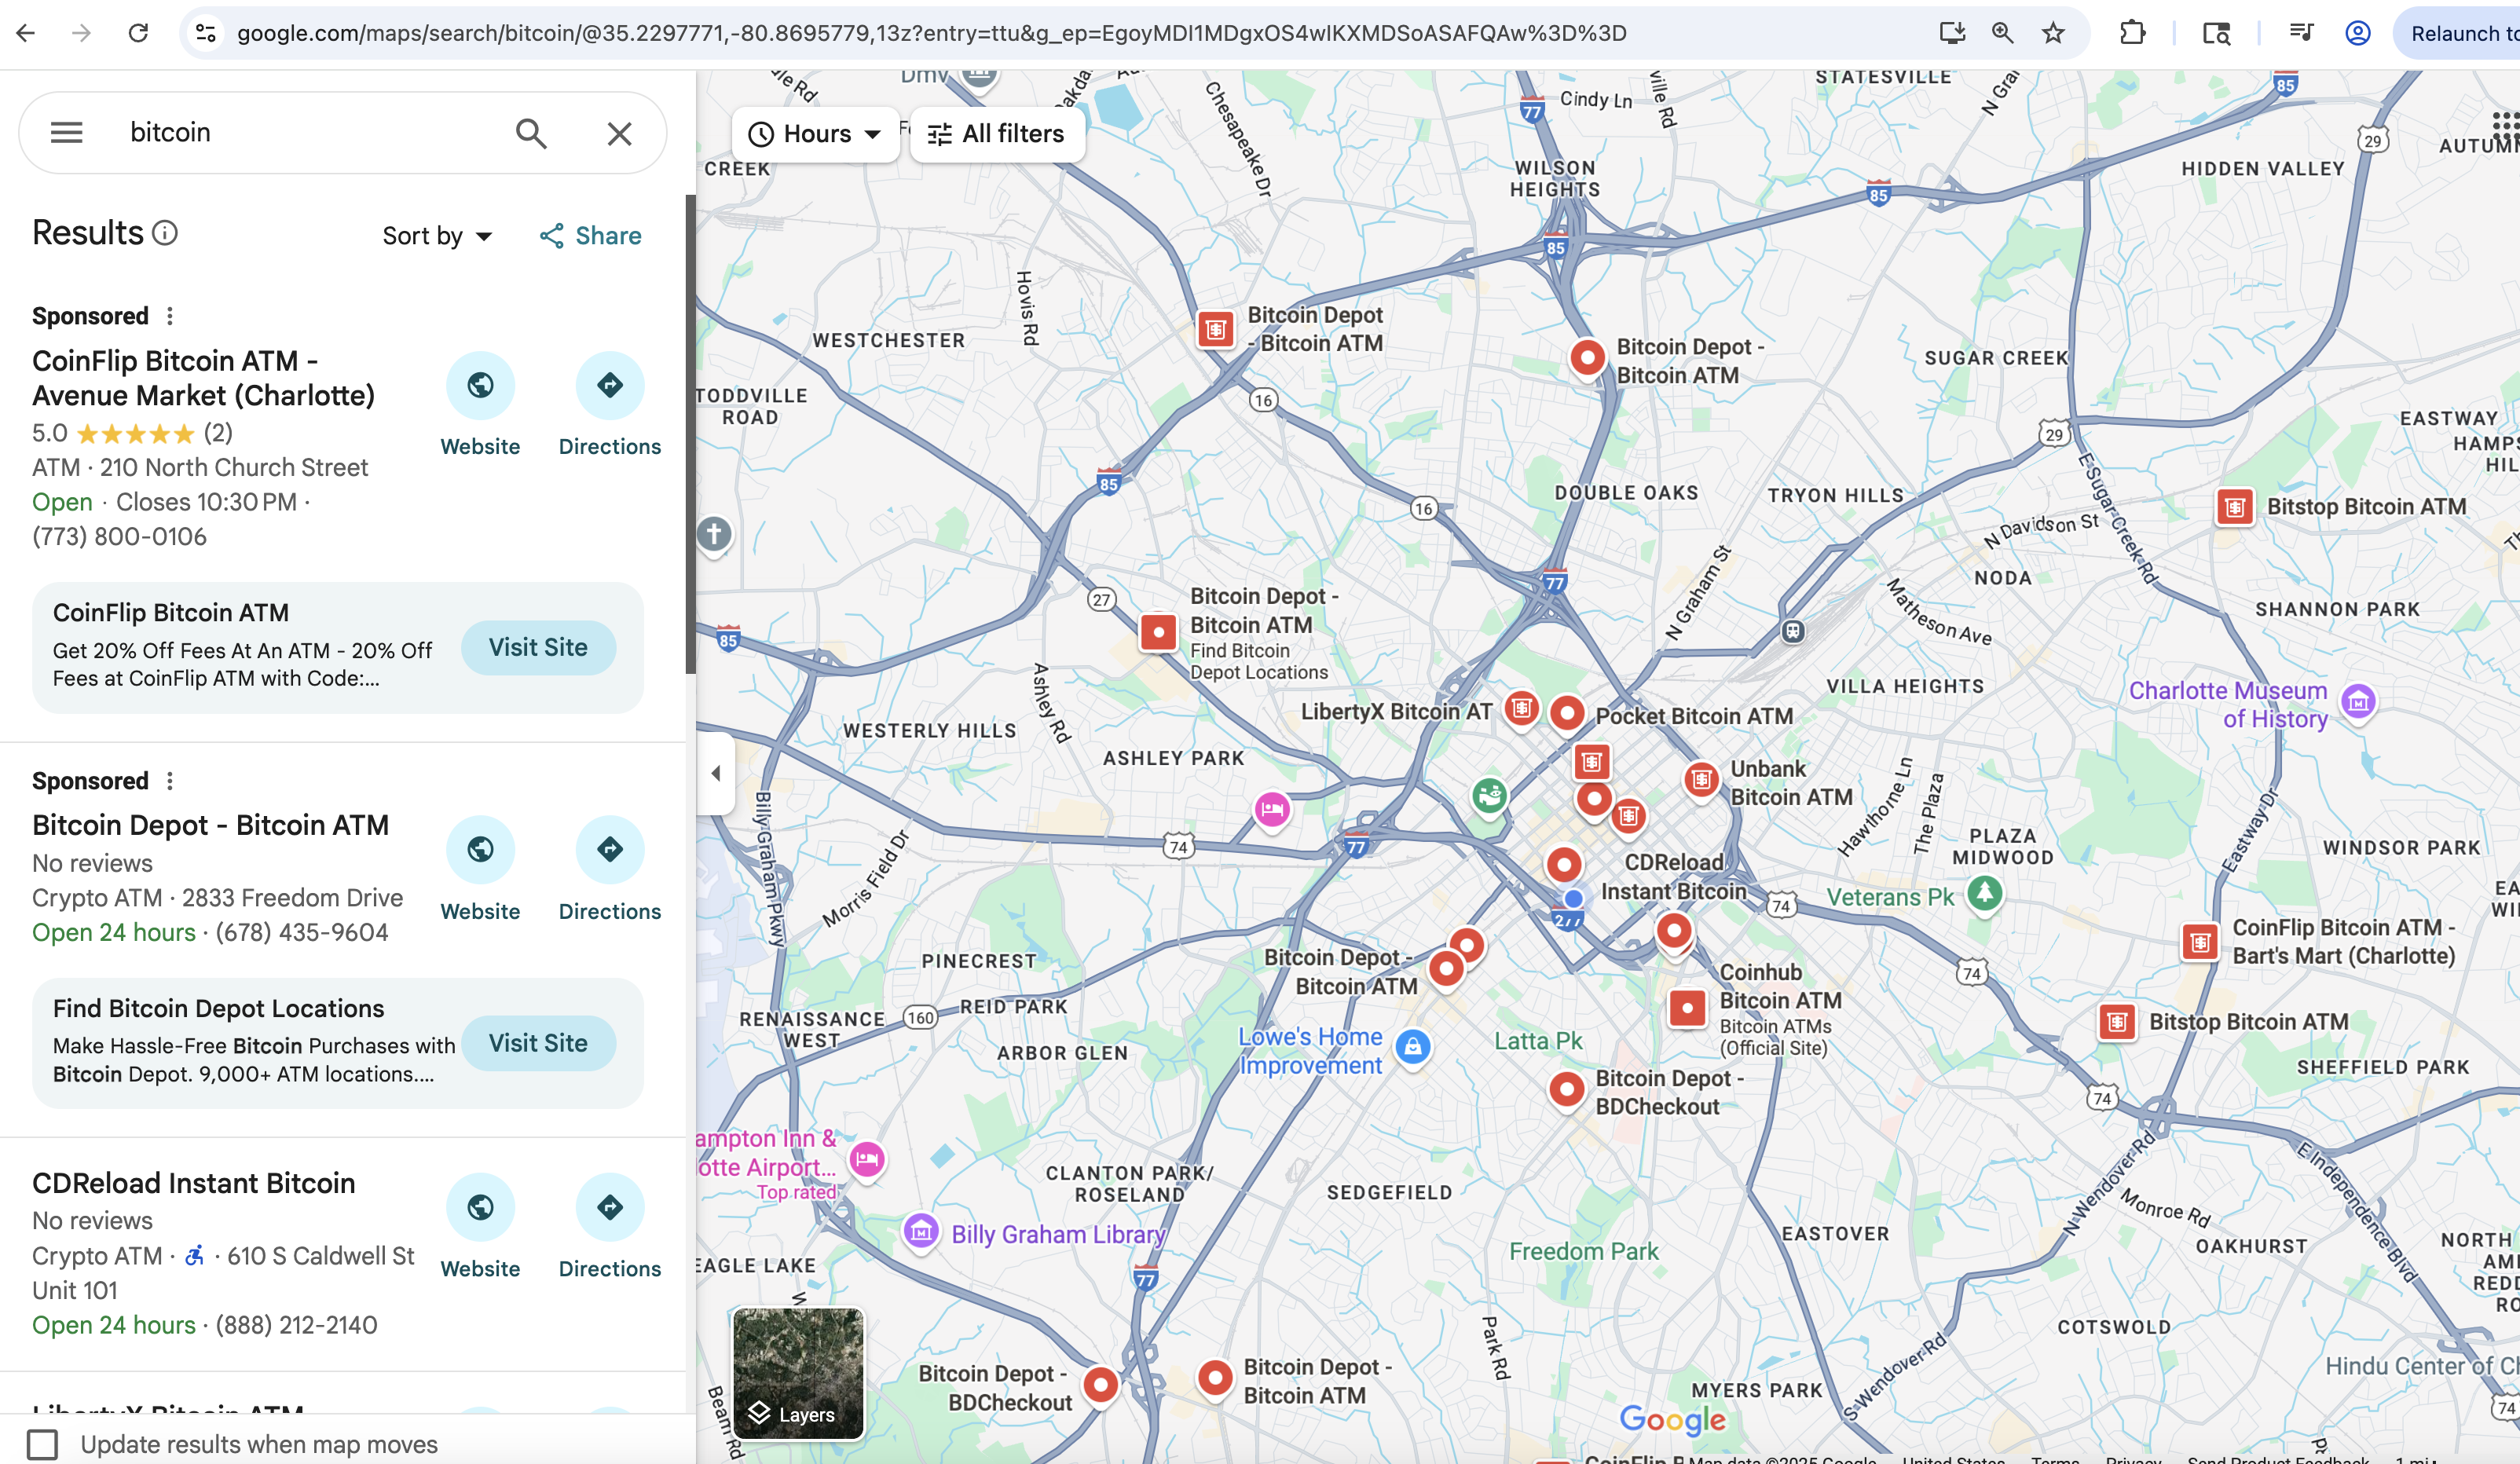Image resolution: width=2520 pixels, height=1464 pixels.
Task: Open the browser side panel search icon
Action: point(2216,33)
